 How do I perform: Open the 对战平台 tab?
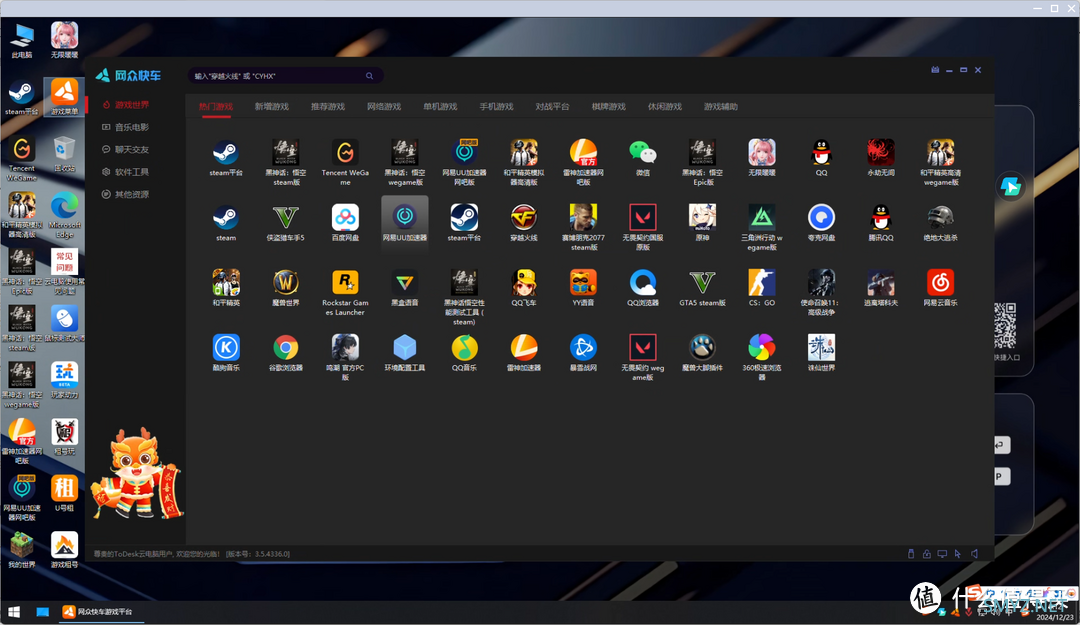coord(552,107)
